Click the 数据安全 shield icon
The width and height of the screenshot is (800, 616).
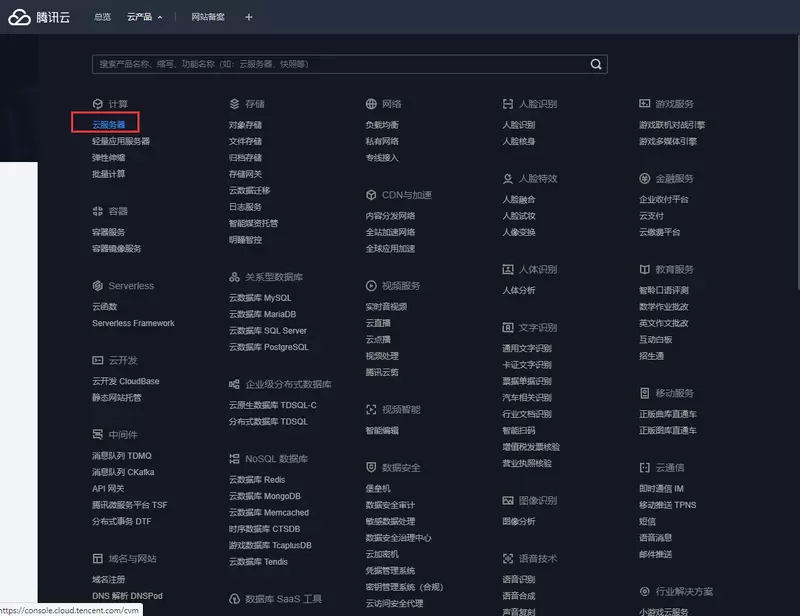pos(371,467)
